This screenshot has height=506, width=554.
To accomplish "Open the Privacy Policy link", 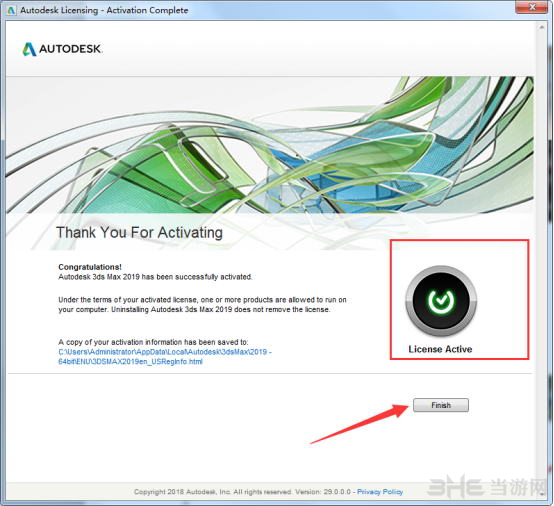I will (380, 492).
